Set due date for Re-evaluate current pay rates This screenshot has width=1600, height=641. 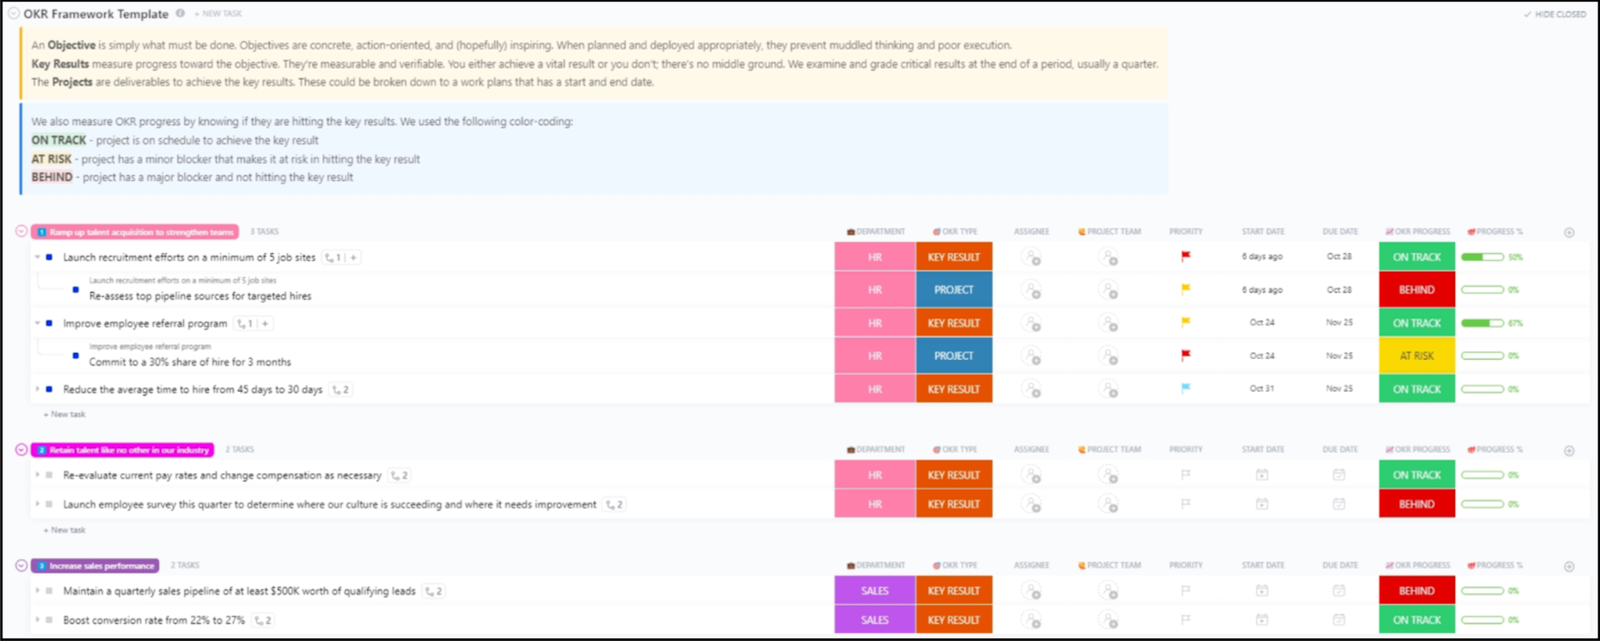[x=1339, y=475]
